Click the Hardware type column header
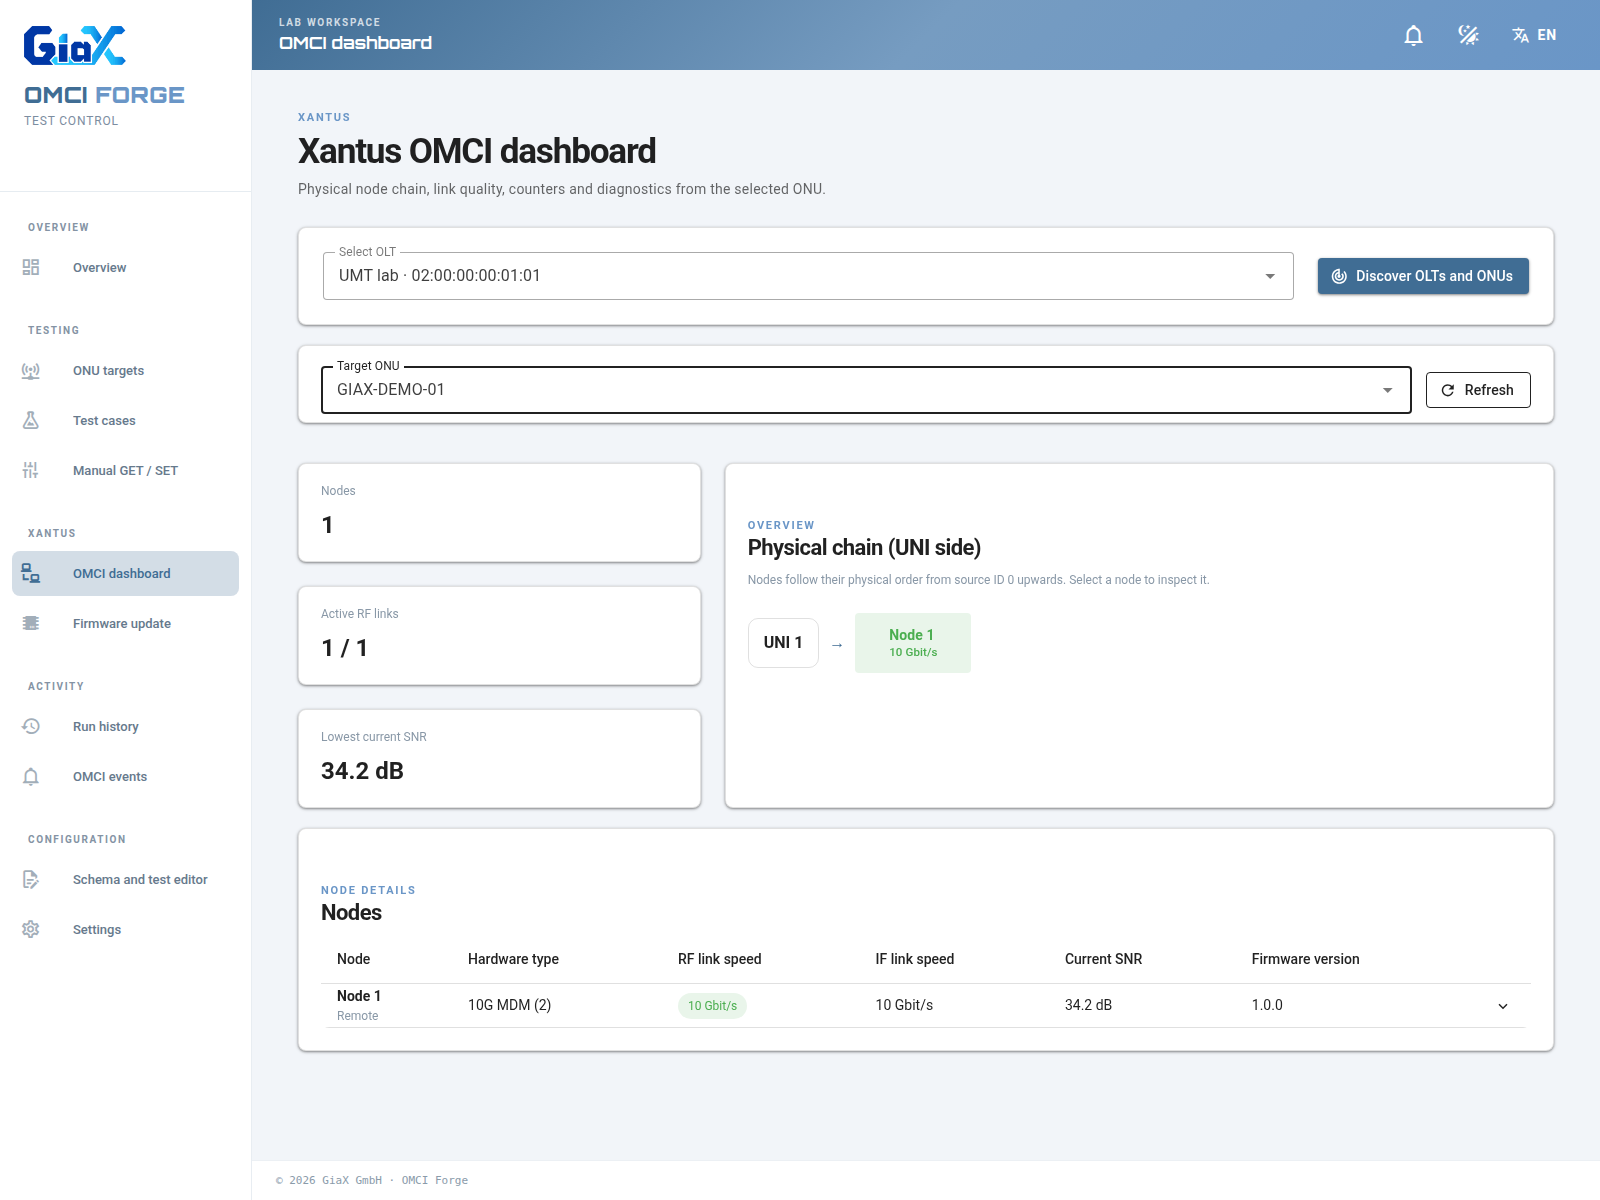The width and height of the screenshot is (1600, 1200). click(513, 959)
